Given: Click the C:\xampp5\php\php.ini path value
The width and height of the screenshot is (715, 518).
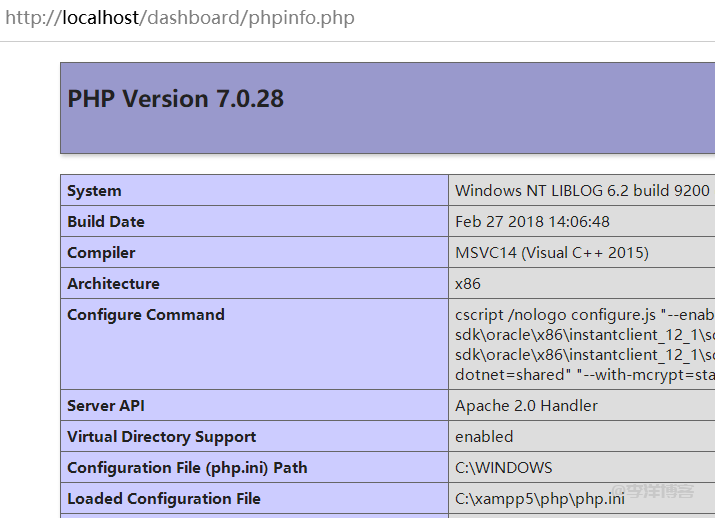Looking at the screenshot, I should (x=539, y=499).
